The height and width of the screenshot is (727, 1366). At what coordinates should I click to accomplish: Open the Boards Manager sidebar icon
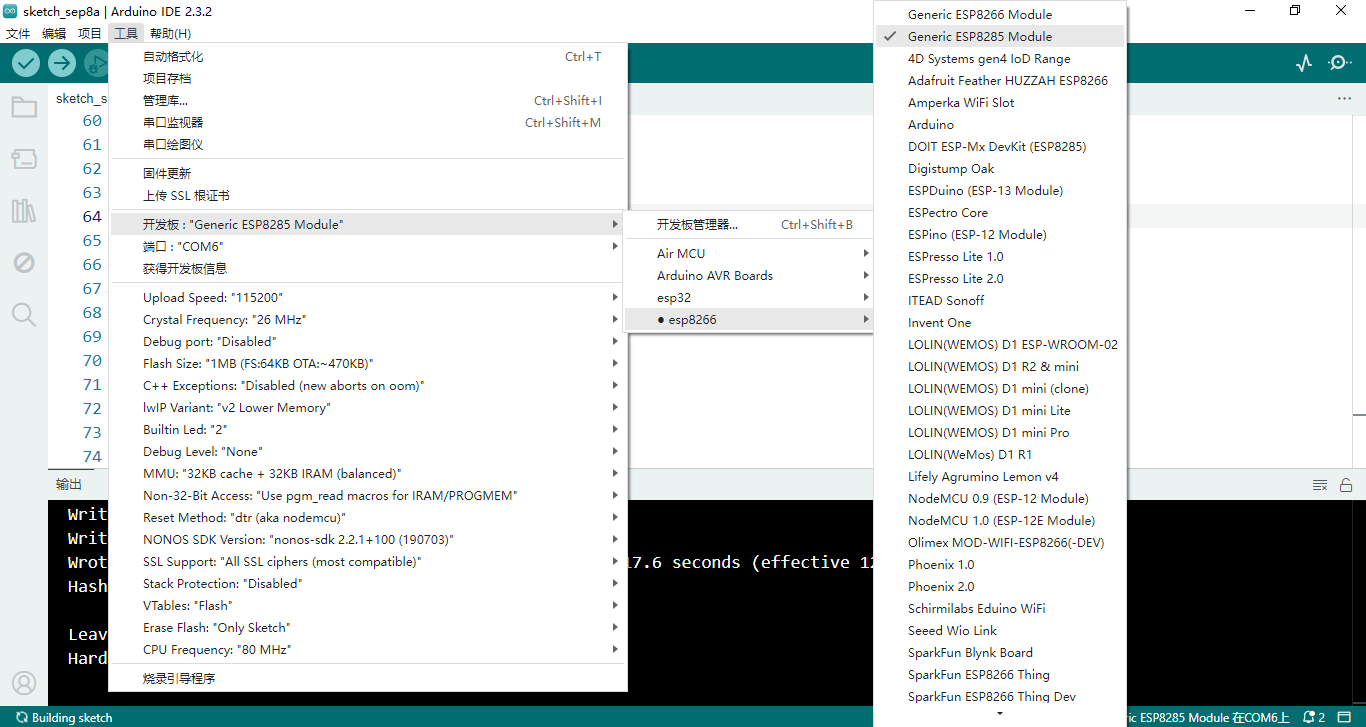(x=24, y=159)
